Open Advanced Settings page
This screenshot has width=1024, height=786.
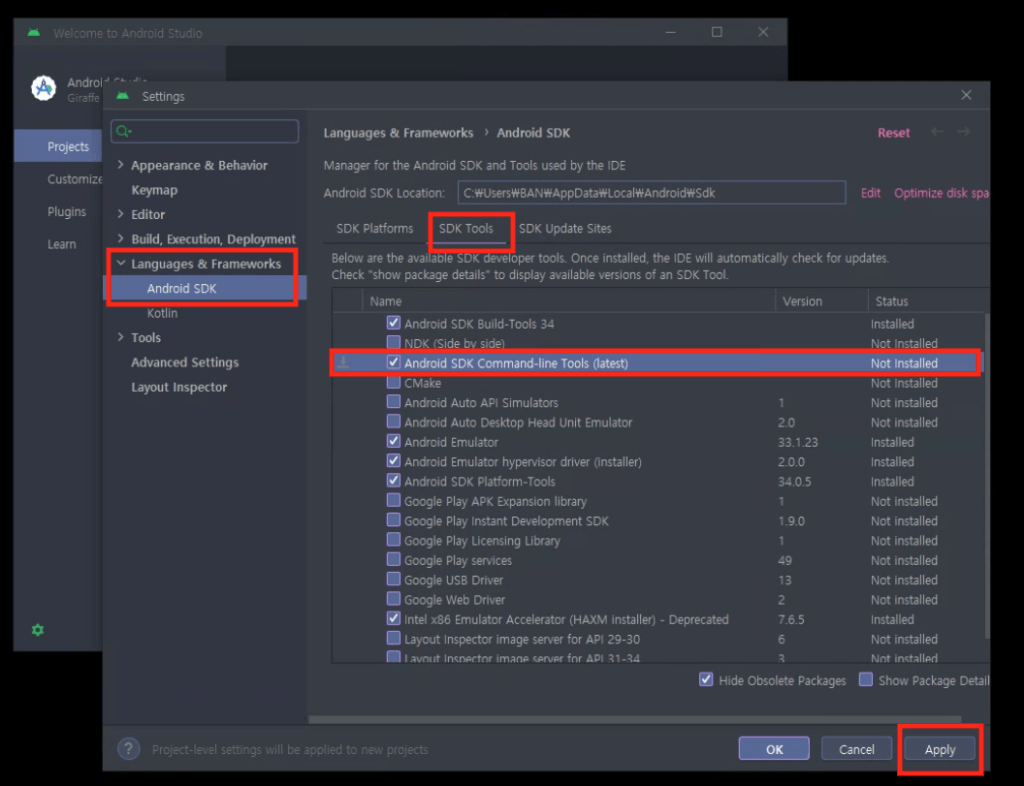tap(185, 362)
